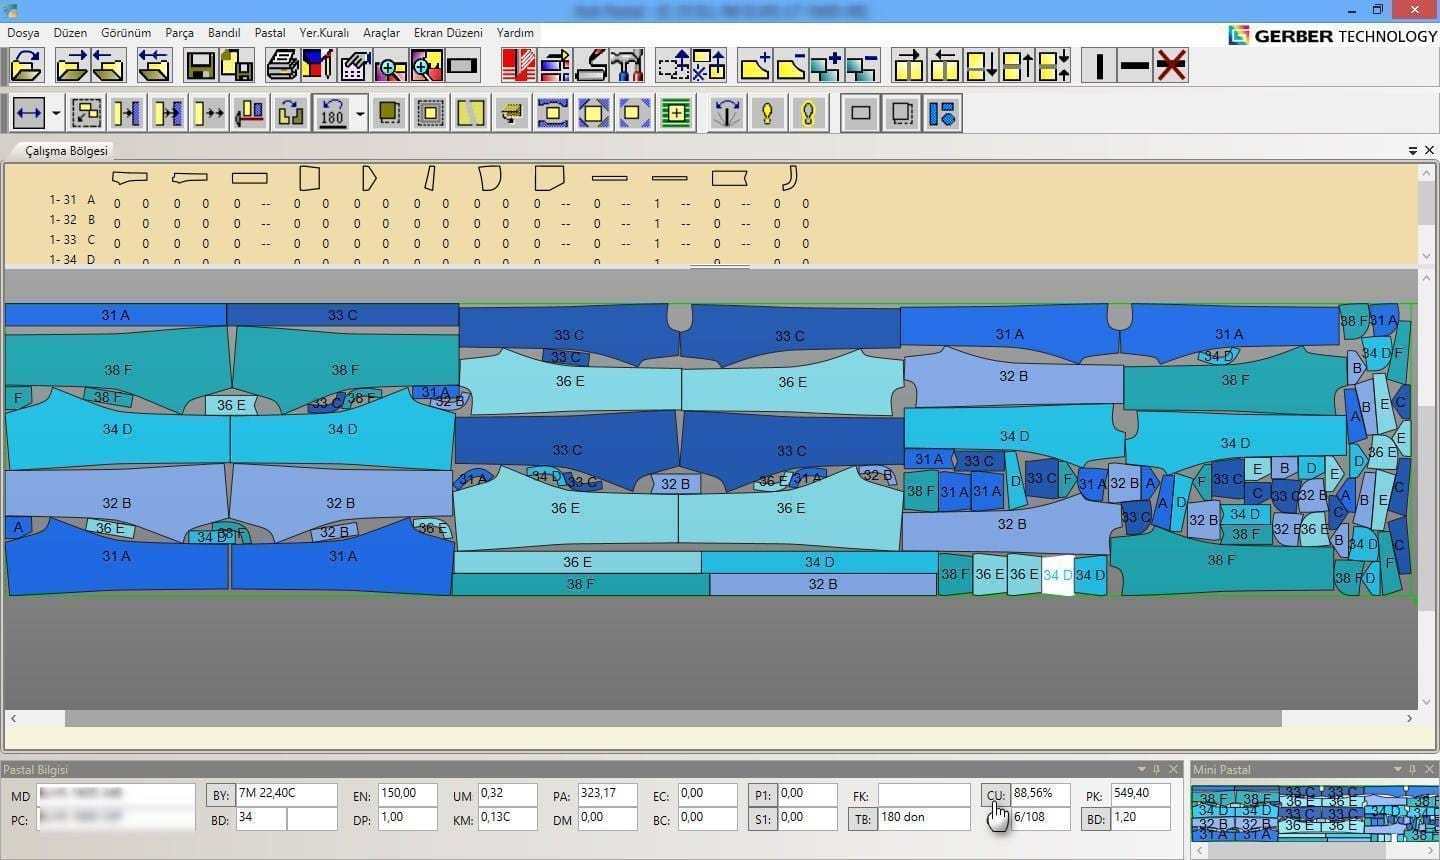Click the rotate 180 degrees icon
This screenshot has height=860, width=1440.
(x=332, y=113)
